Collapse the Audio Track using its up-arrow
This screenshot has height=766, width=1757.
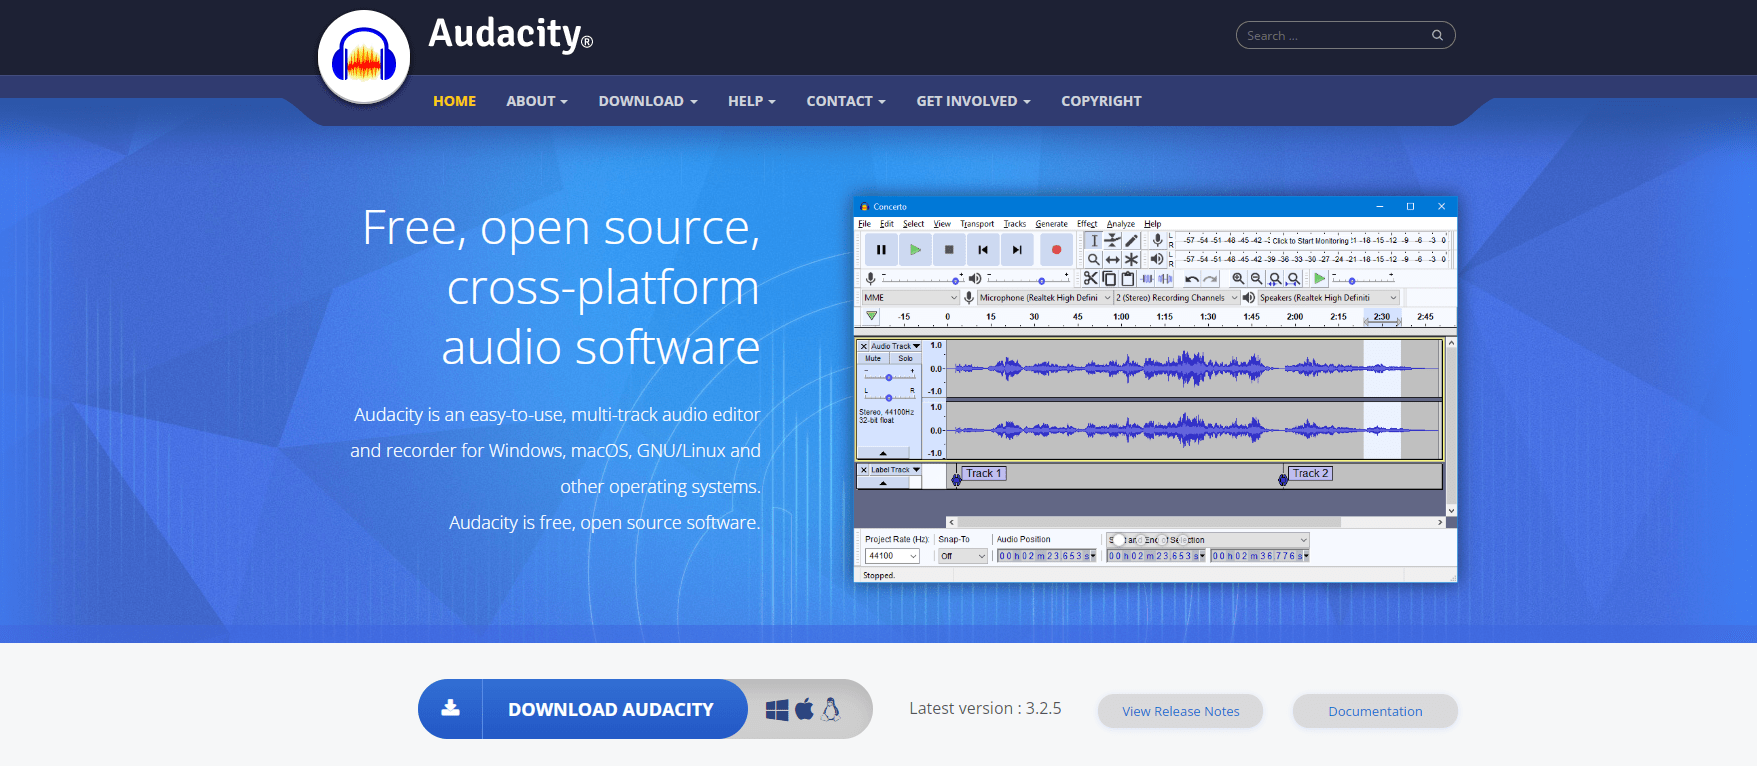(x=883, y=453)
